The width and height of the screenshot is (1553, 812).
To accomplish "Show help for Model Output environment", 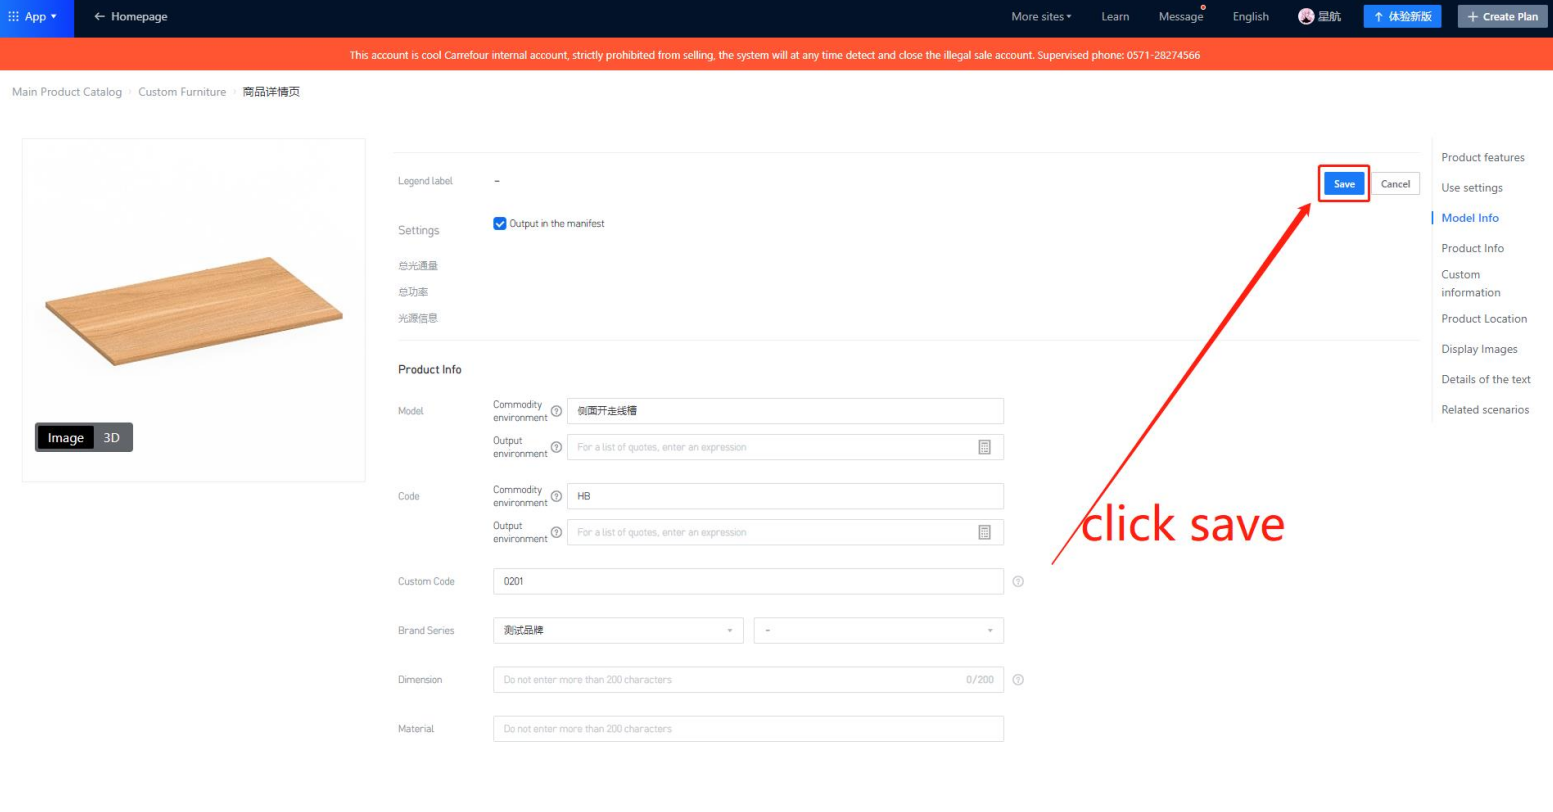I will (556, 447).
